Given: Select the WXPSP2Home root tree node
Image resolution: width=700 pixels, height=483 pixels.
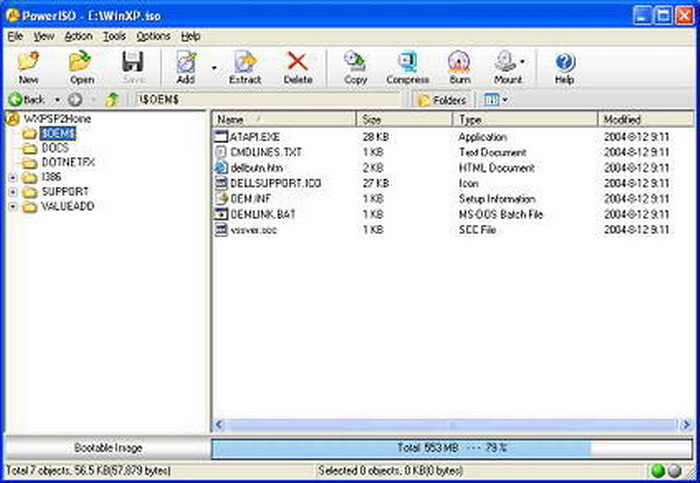Looking at the screenshot, I should pyautogui.click(x=57, y=119).
